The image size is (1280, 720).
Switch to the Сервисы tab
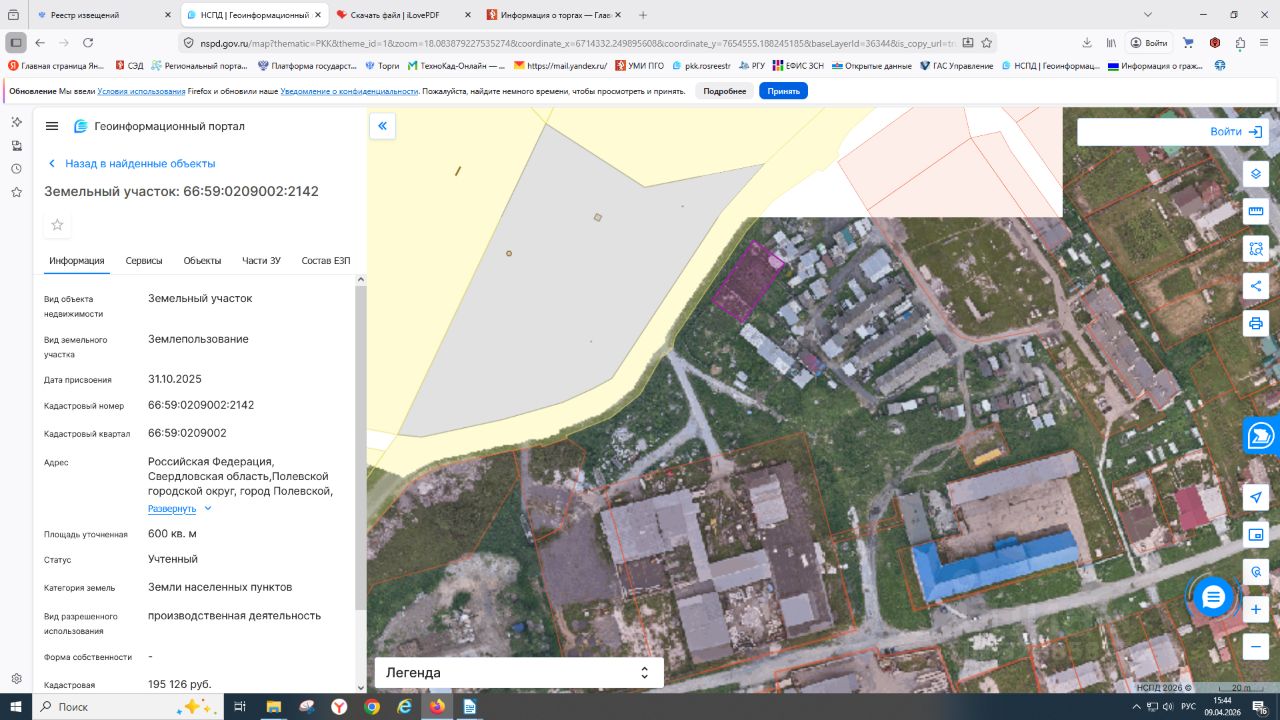(144, 261)
